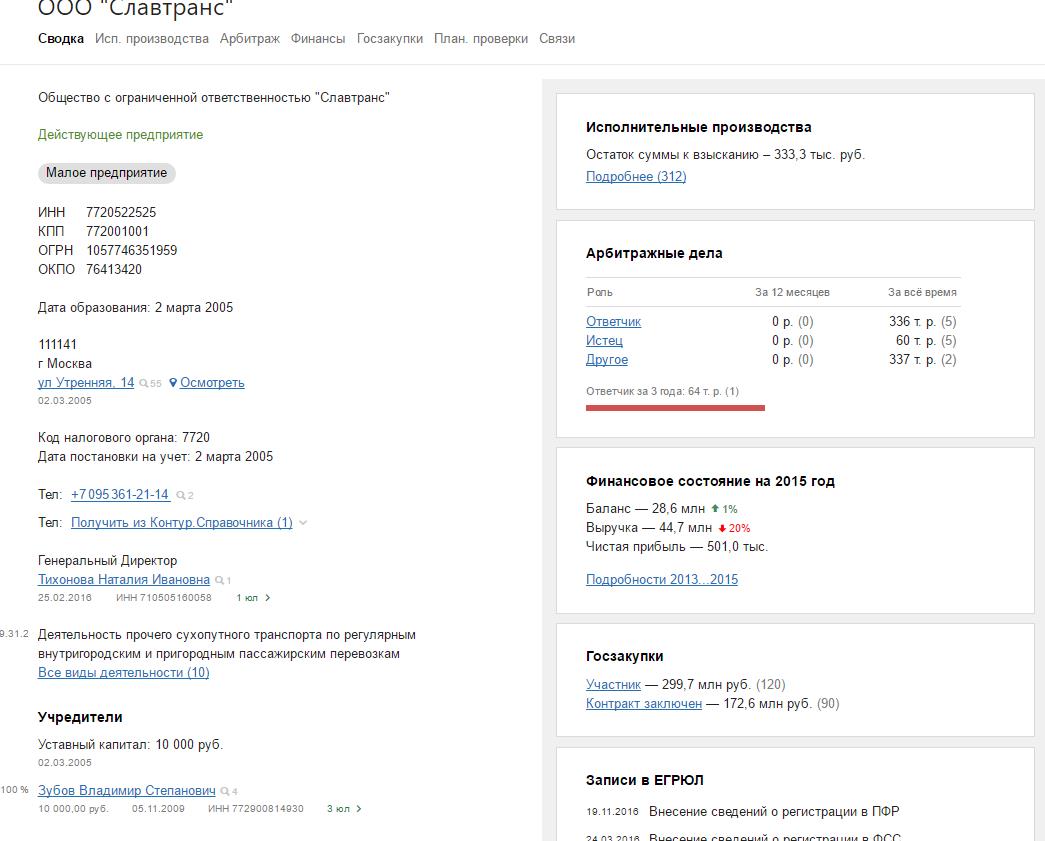
Task: Click the magnifier icon beside Зубов Владимир Степанович
Action: coord(225,792)
